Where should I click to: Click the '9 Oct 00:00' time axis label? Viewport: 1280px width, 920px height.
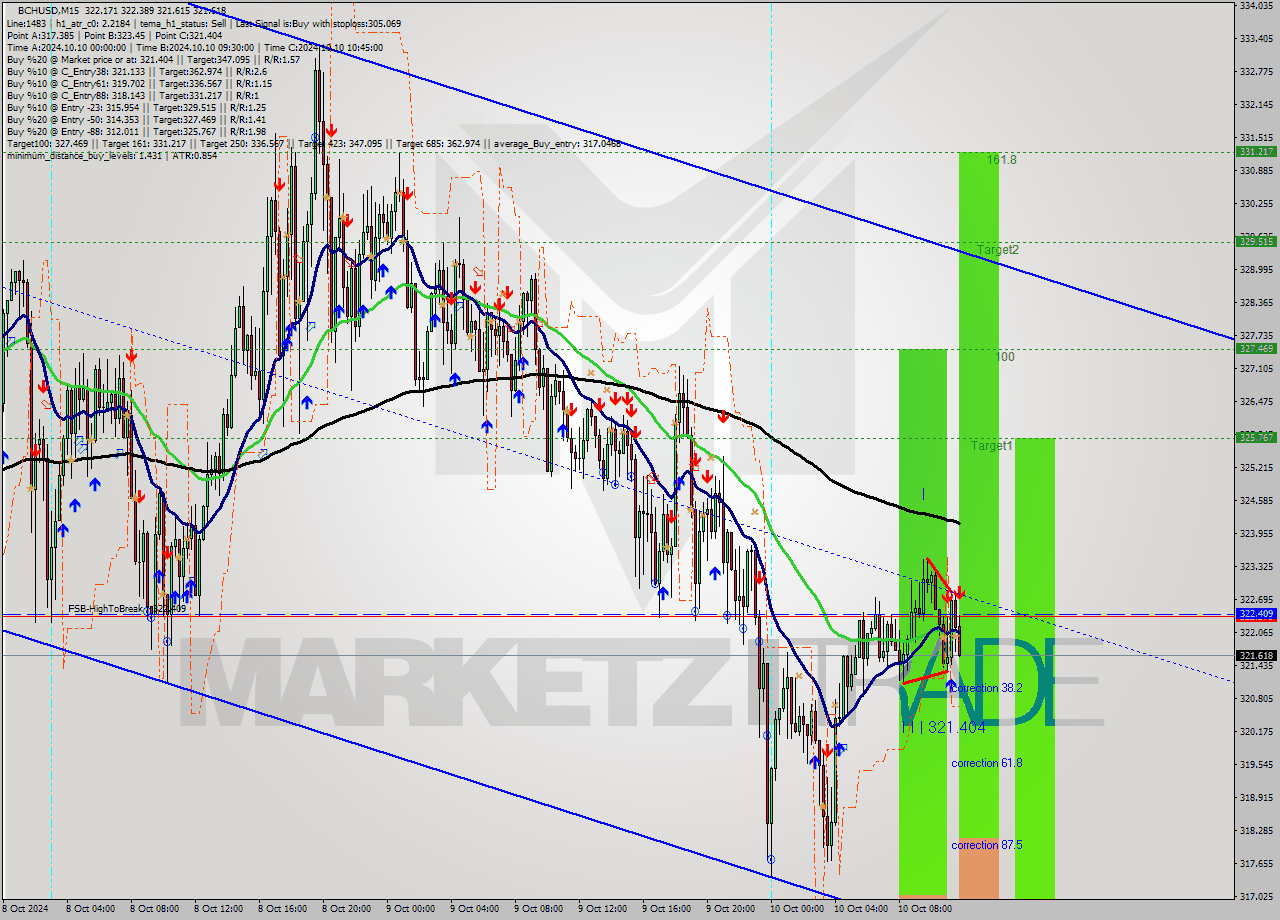411,909
